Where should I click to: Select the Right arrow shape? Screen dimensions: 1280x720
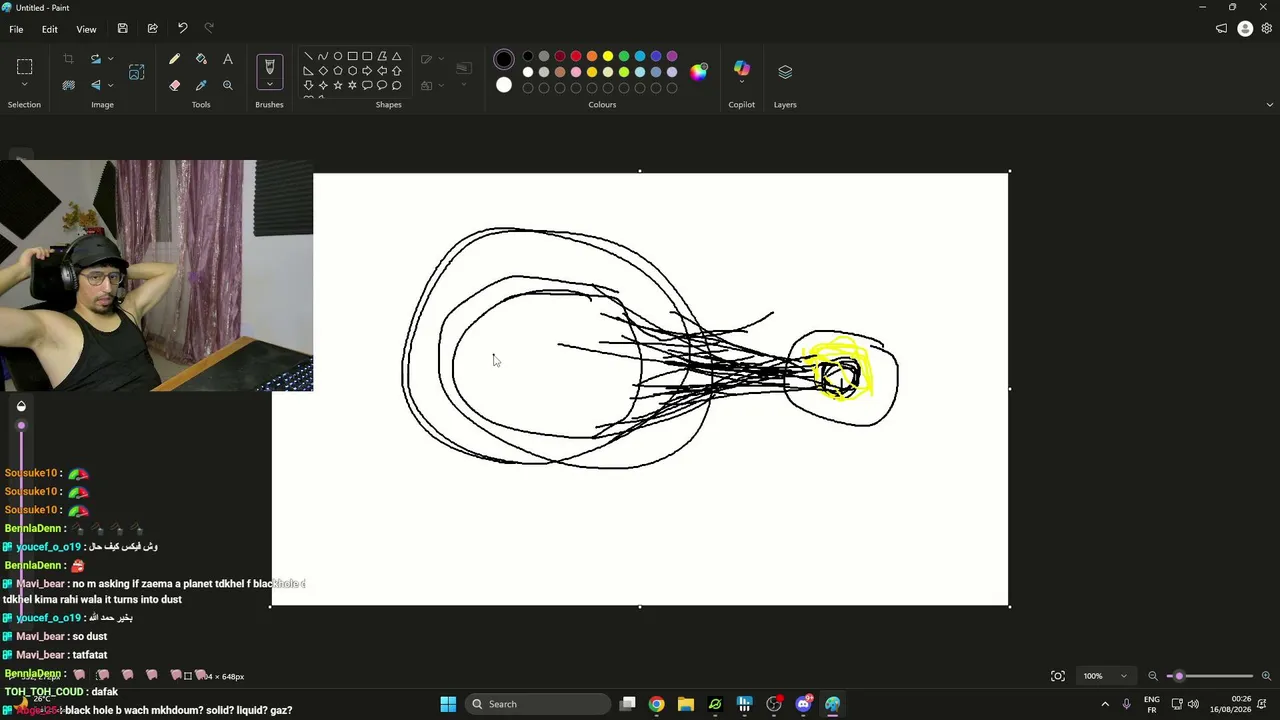coord(367,71)
